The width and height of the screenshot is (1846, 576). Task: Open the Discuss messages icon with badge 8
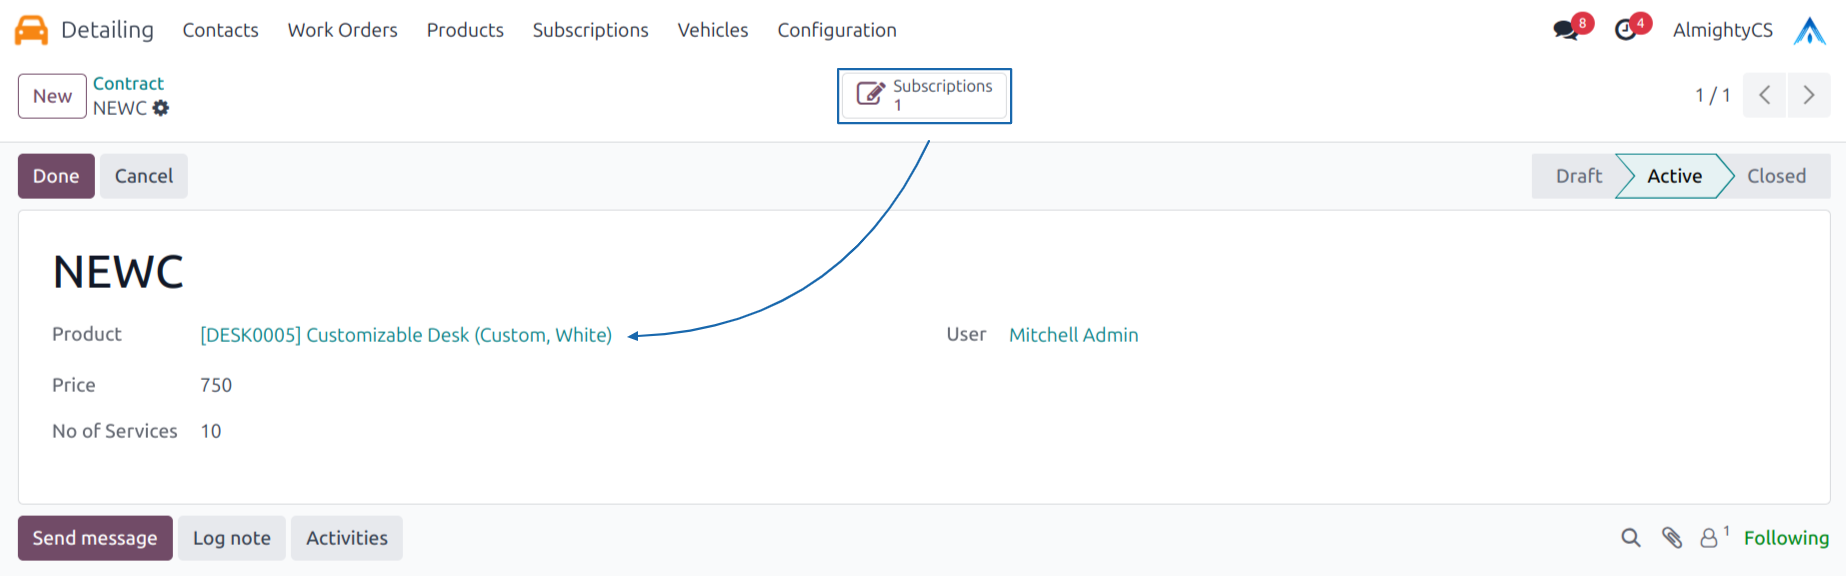[1563, 28]
